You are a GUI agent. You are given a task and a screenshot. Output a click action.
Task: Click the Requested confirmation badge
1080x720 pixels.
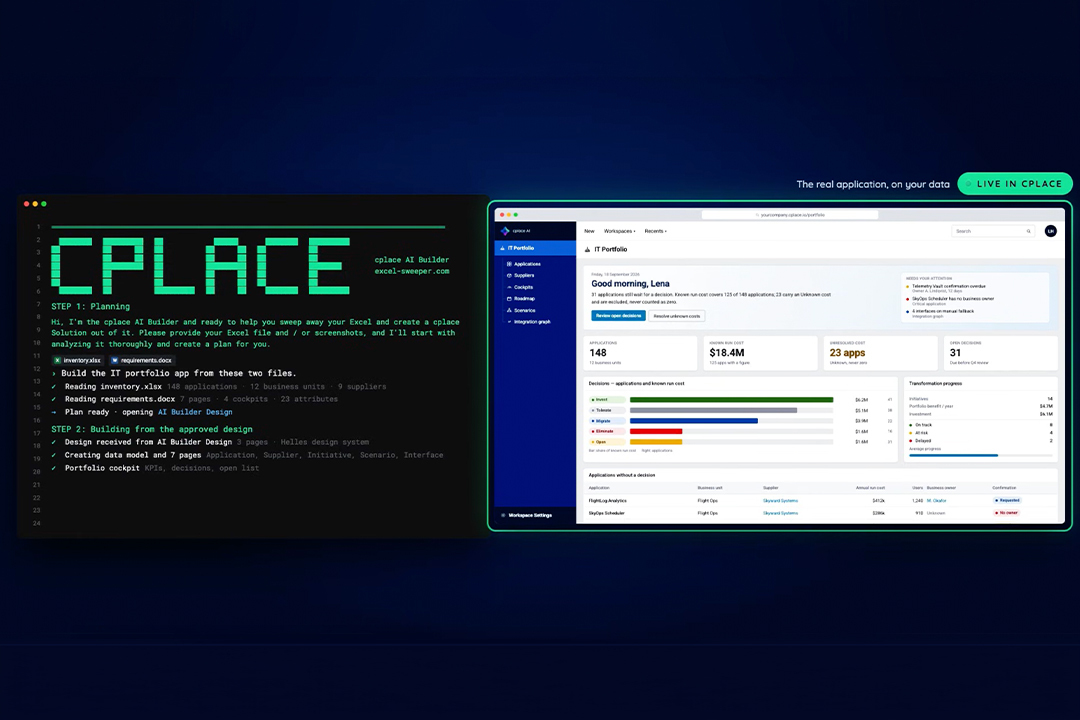[x=1008, y=501]
